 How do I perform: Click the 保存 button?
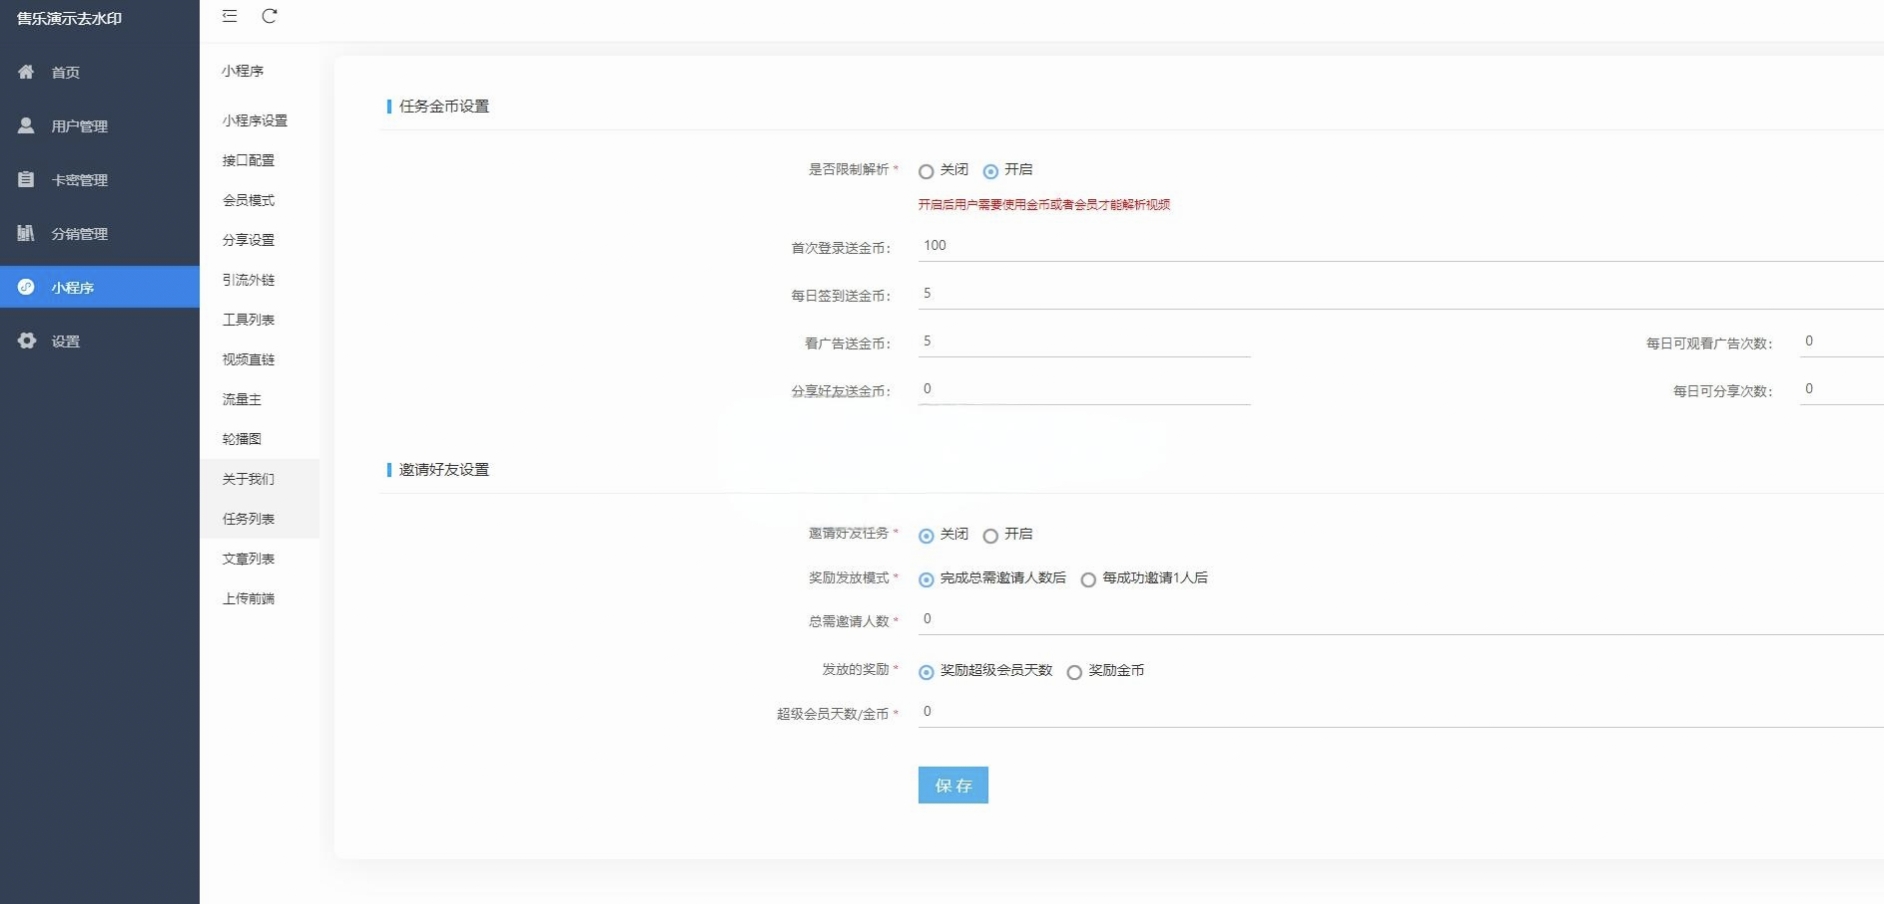953,785
